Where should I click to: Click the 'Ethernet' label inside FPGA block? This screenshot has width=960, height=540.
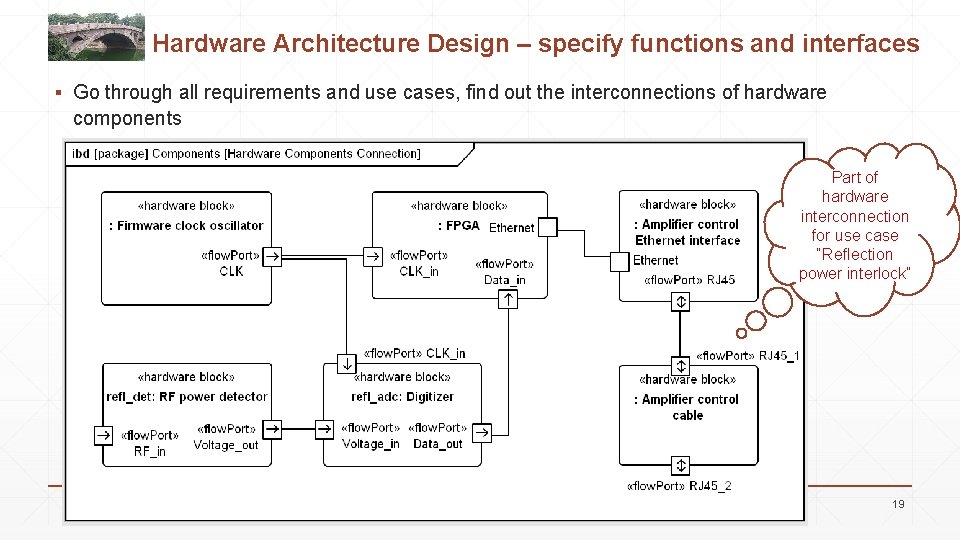[512, 228]
